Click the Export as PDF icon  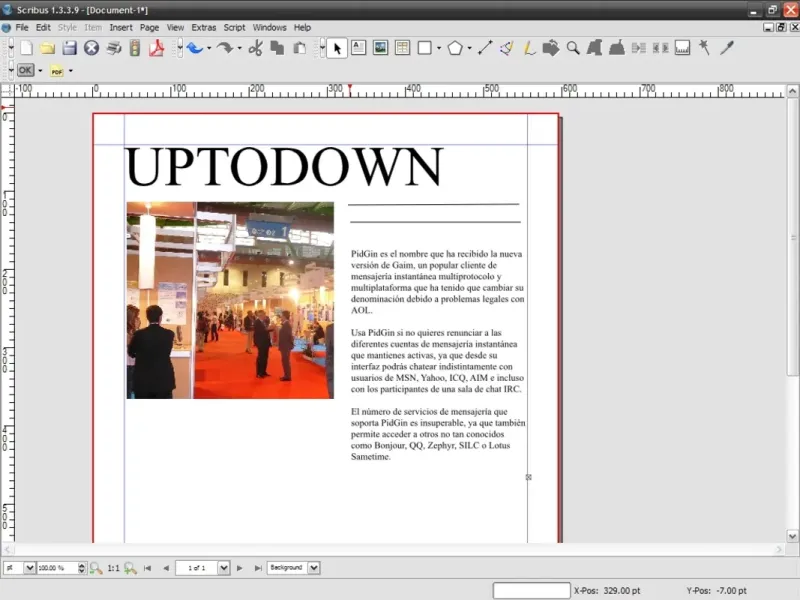click(156, 48)
